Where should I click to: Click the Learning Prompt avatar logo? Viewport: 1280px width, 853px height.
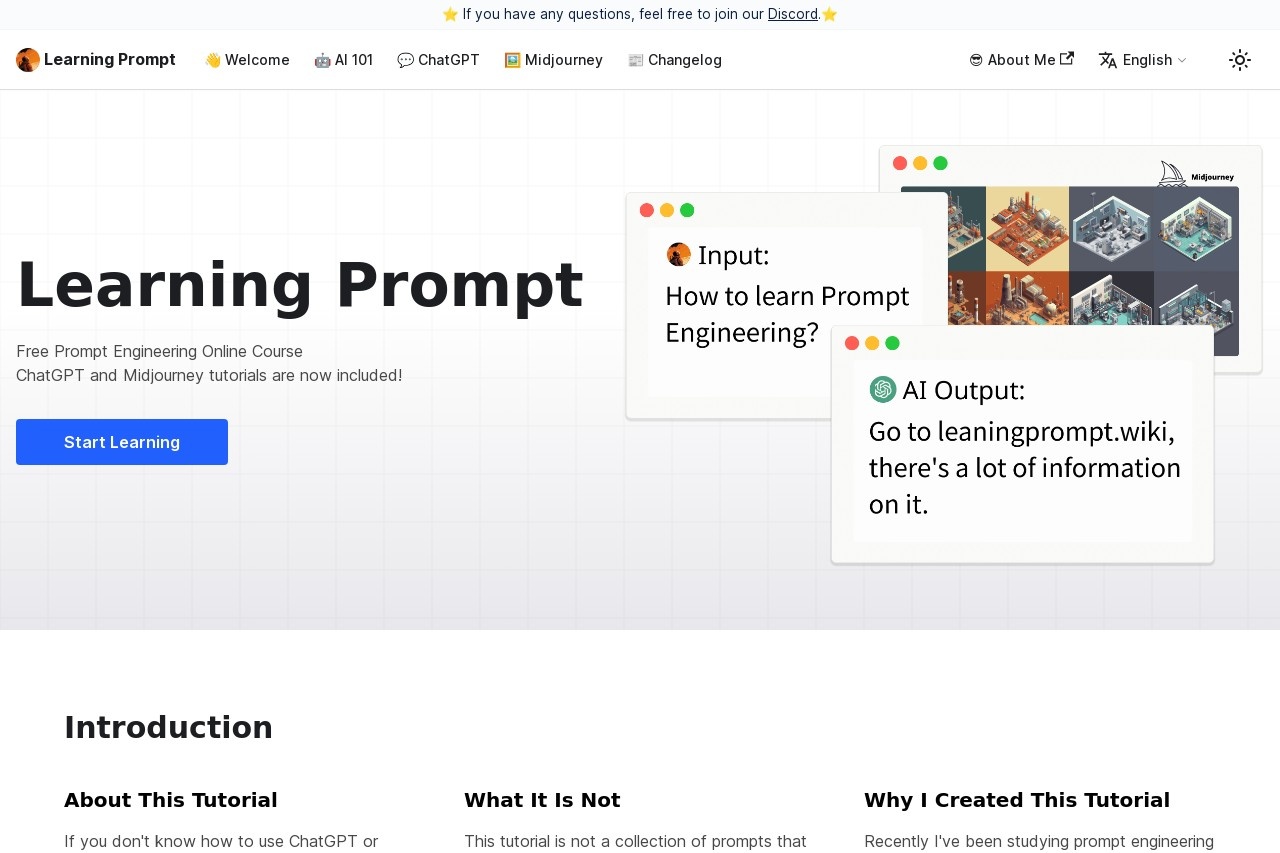pyautogui.click(x=27, y=60)
